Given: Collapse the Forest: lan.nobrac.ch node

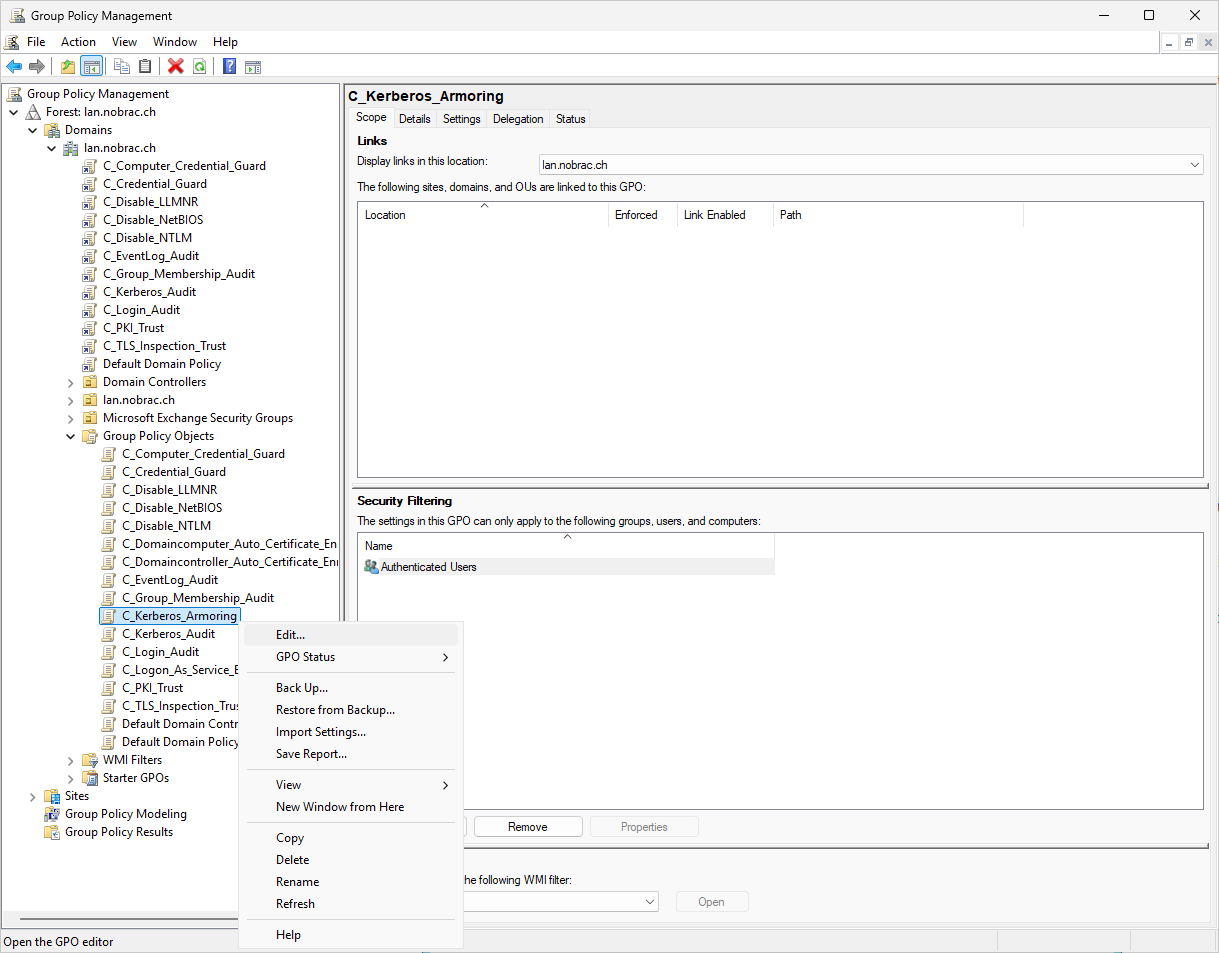Looking at the screenshot, I should pos(14,112).
